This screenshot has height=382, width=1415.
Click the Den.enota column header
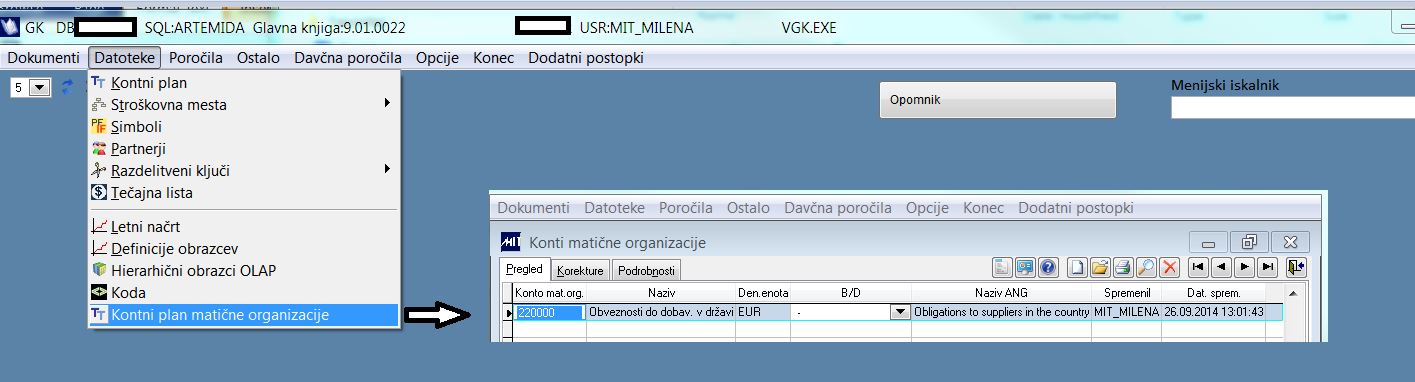coord(762,293)
